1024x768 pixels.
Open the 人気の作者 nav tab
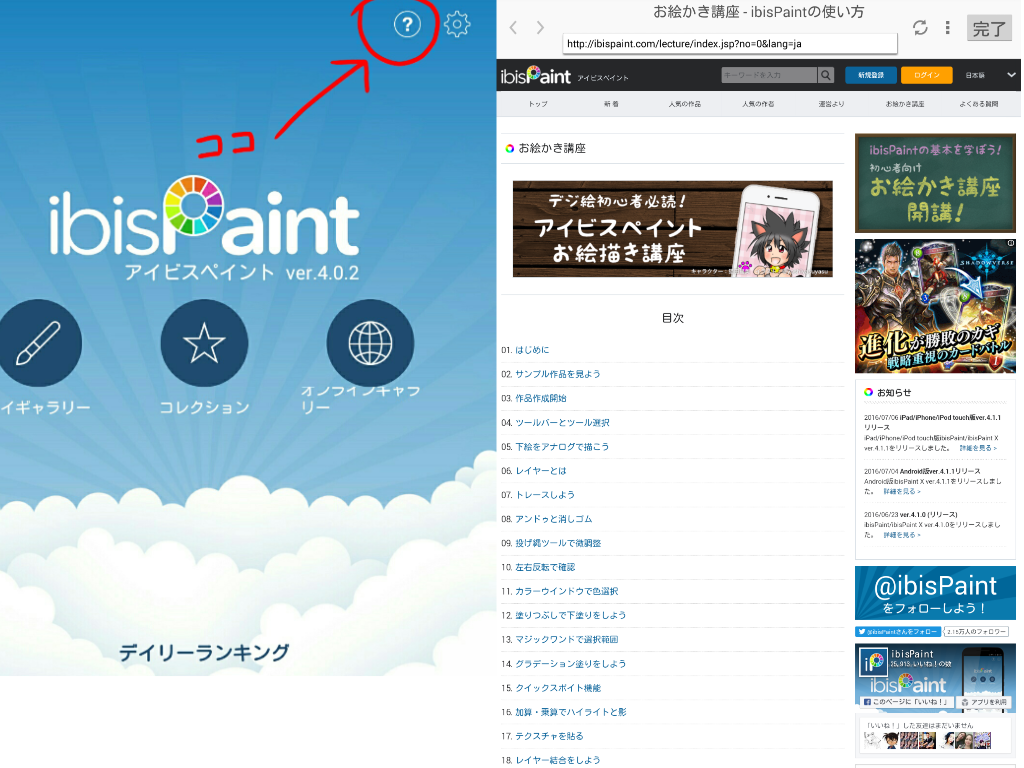[758, 104]
